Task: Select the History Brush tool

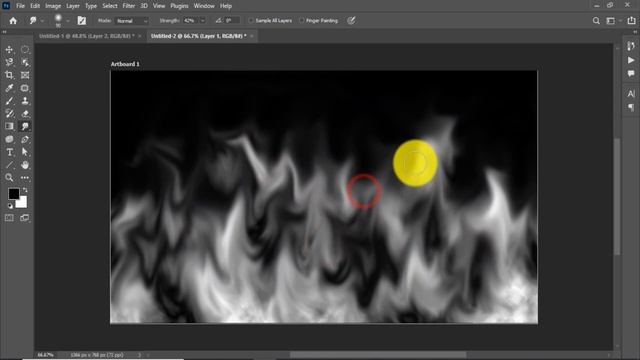Action: click(9, 113)
